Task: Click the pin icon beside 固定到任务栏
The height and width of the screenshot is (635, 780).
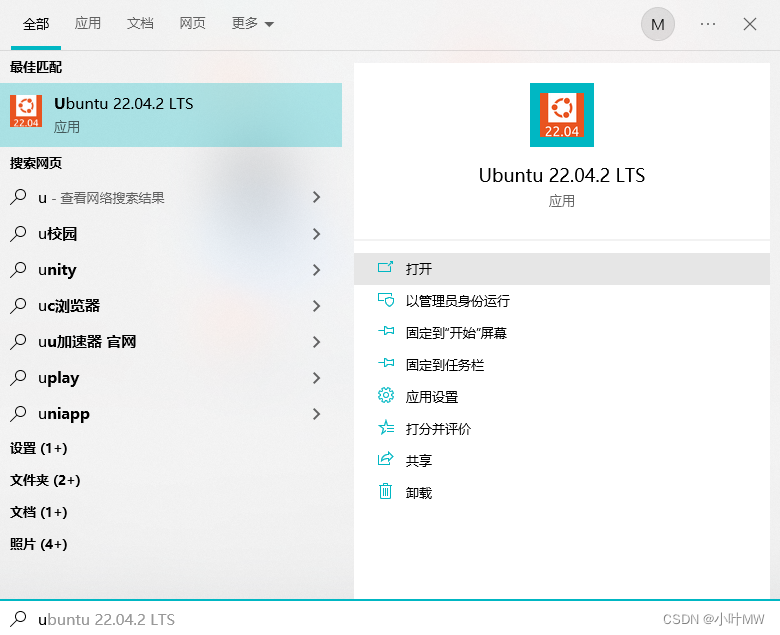Action: [x=386, y=363]
